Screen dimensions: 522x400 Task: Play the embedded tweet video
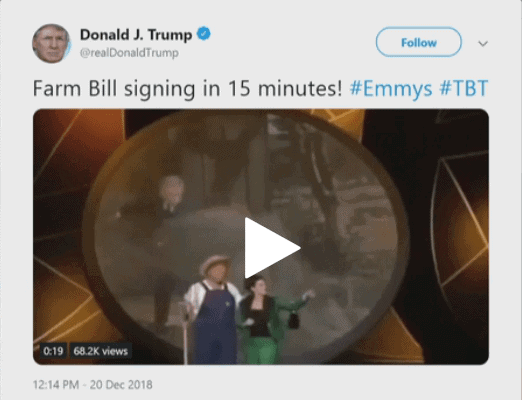[x=272, y=248]
